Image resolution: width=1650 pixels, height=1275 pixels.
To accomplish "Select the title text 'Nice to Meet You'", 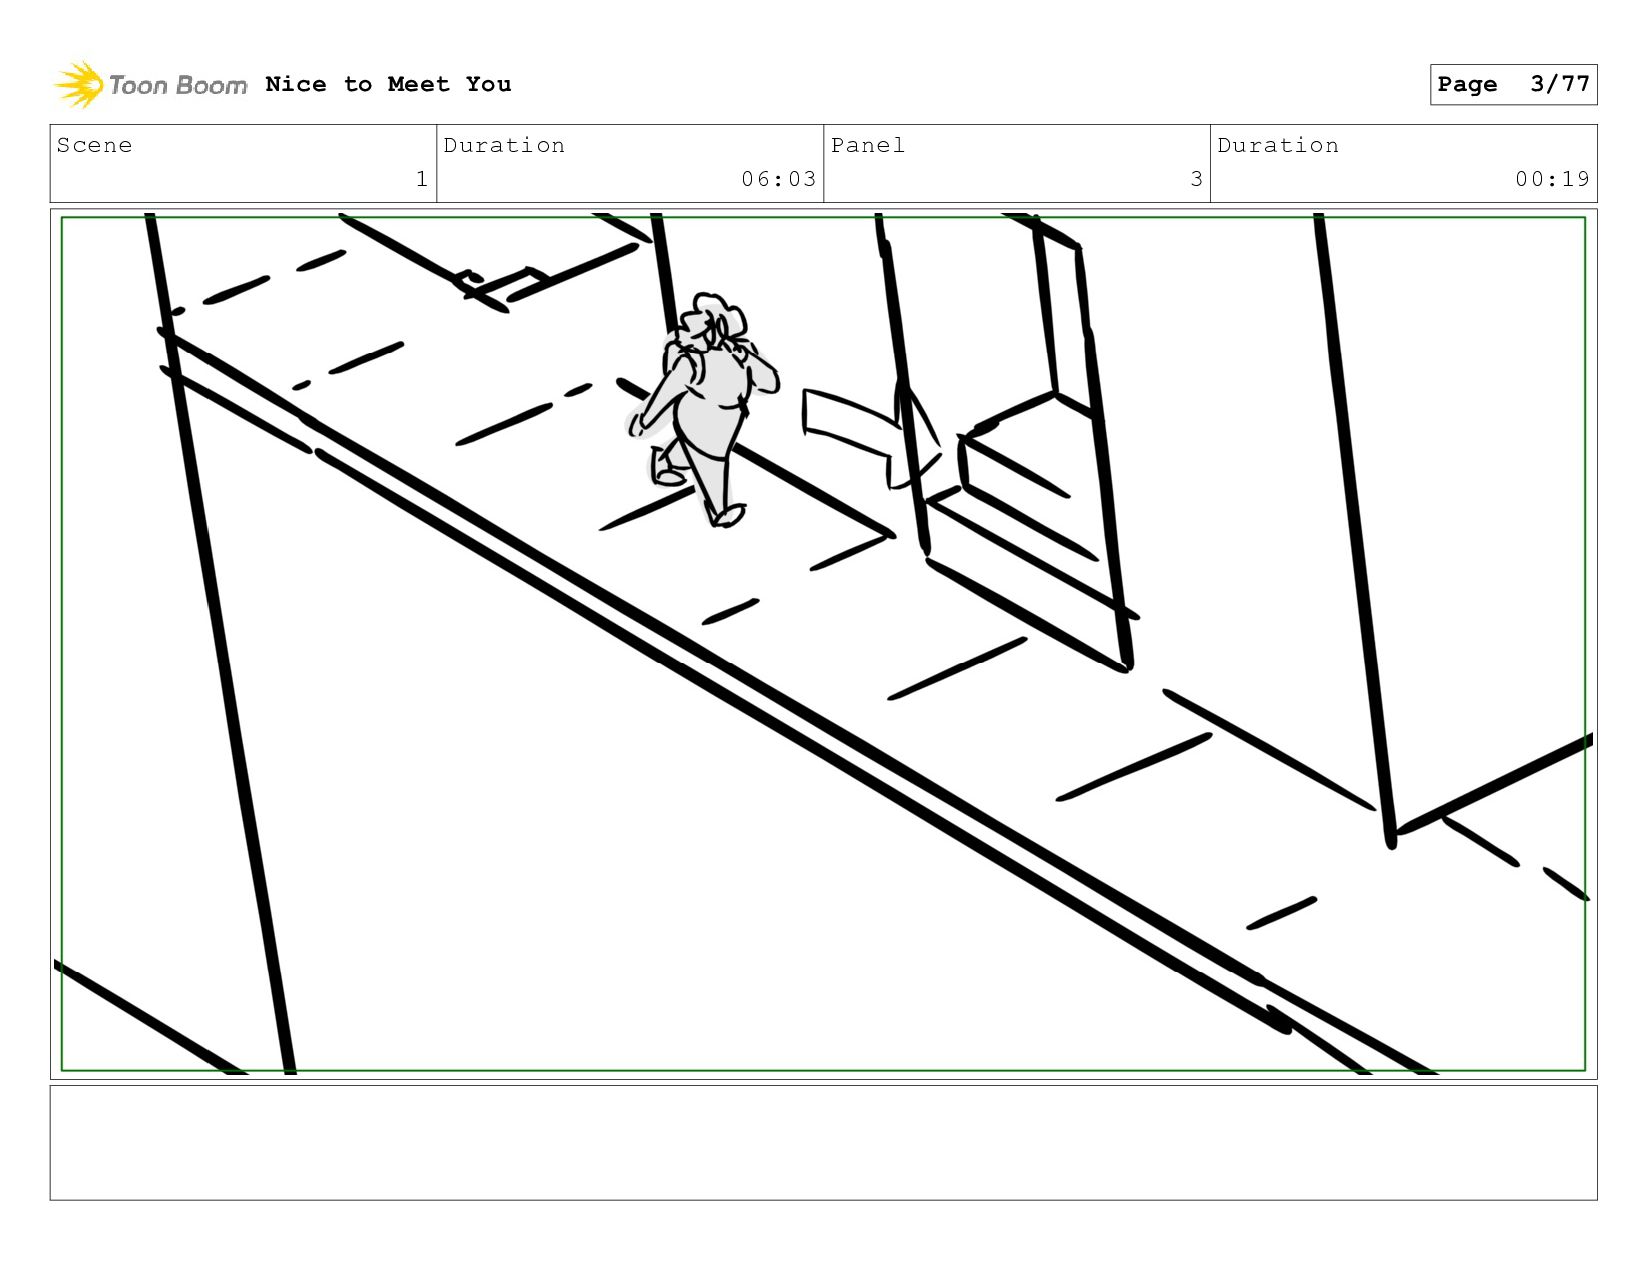I will pyautogui.click(x=388, y=84).
